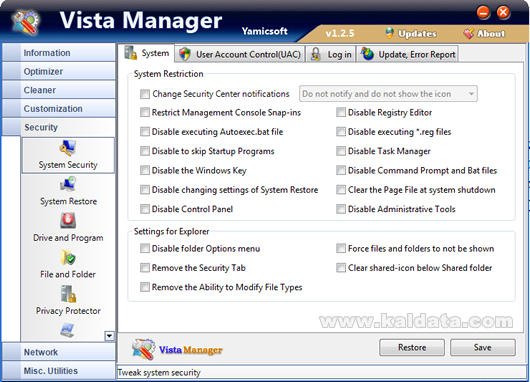Click the Tweak system security status text
The width and height of the screenshot is (530, 382).
pos(159,373)
